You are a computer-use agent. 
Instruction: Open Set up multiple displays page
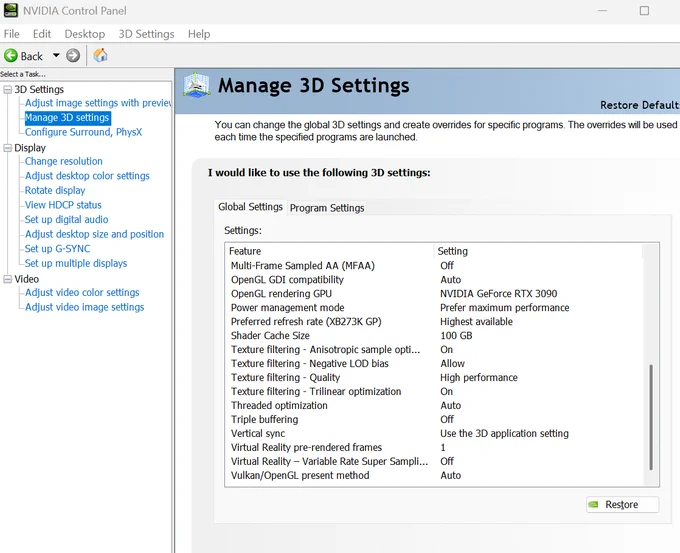pyautogui.click(x=76, y=263)
